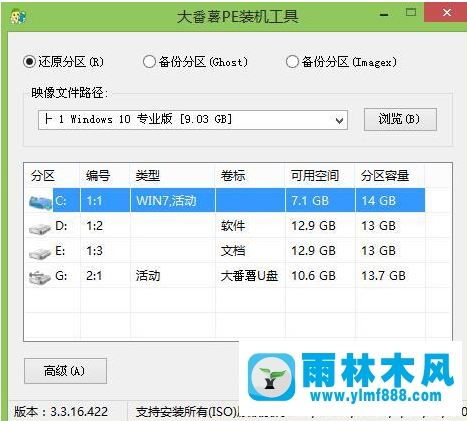Screen dimensions: 467x421
Task: Click the 编号 column header
Action: pyautogui.click(x=98, y=176)
